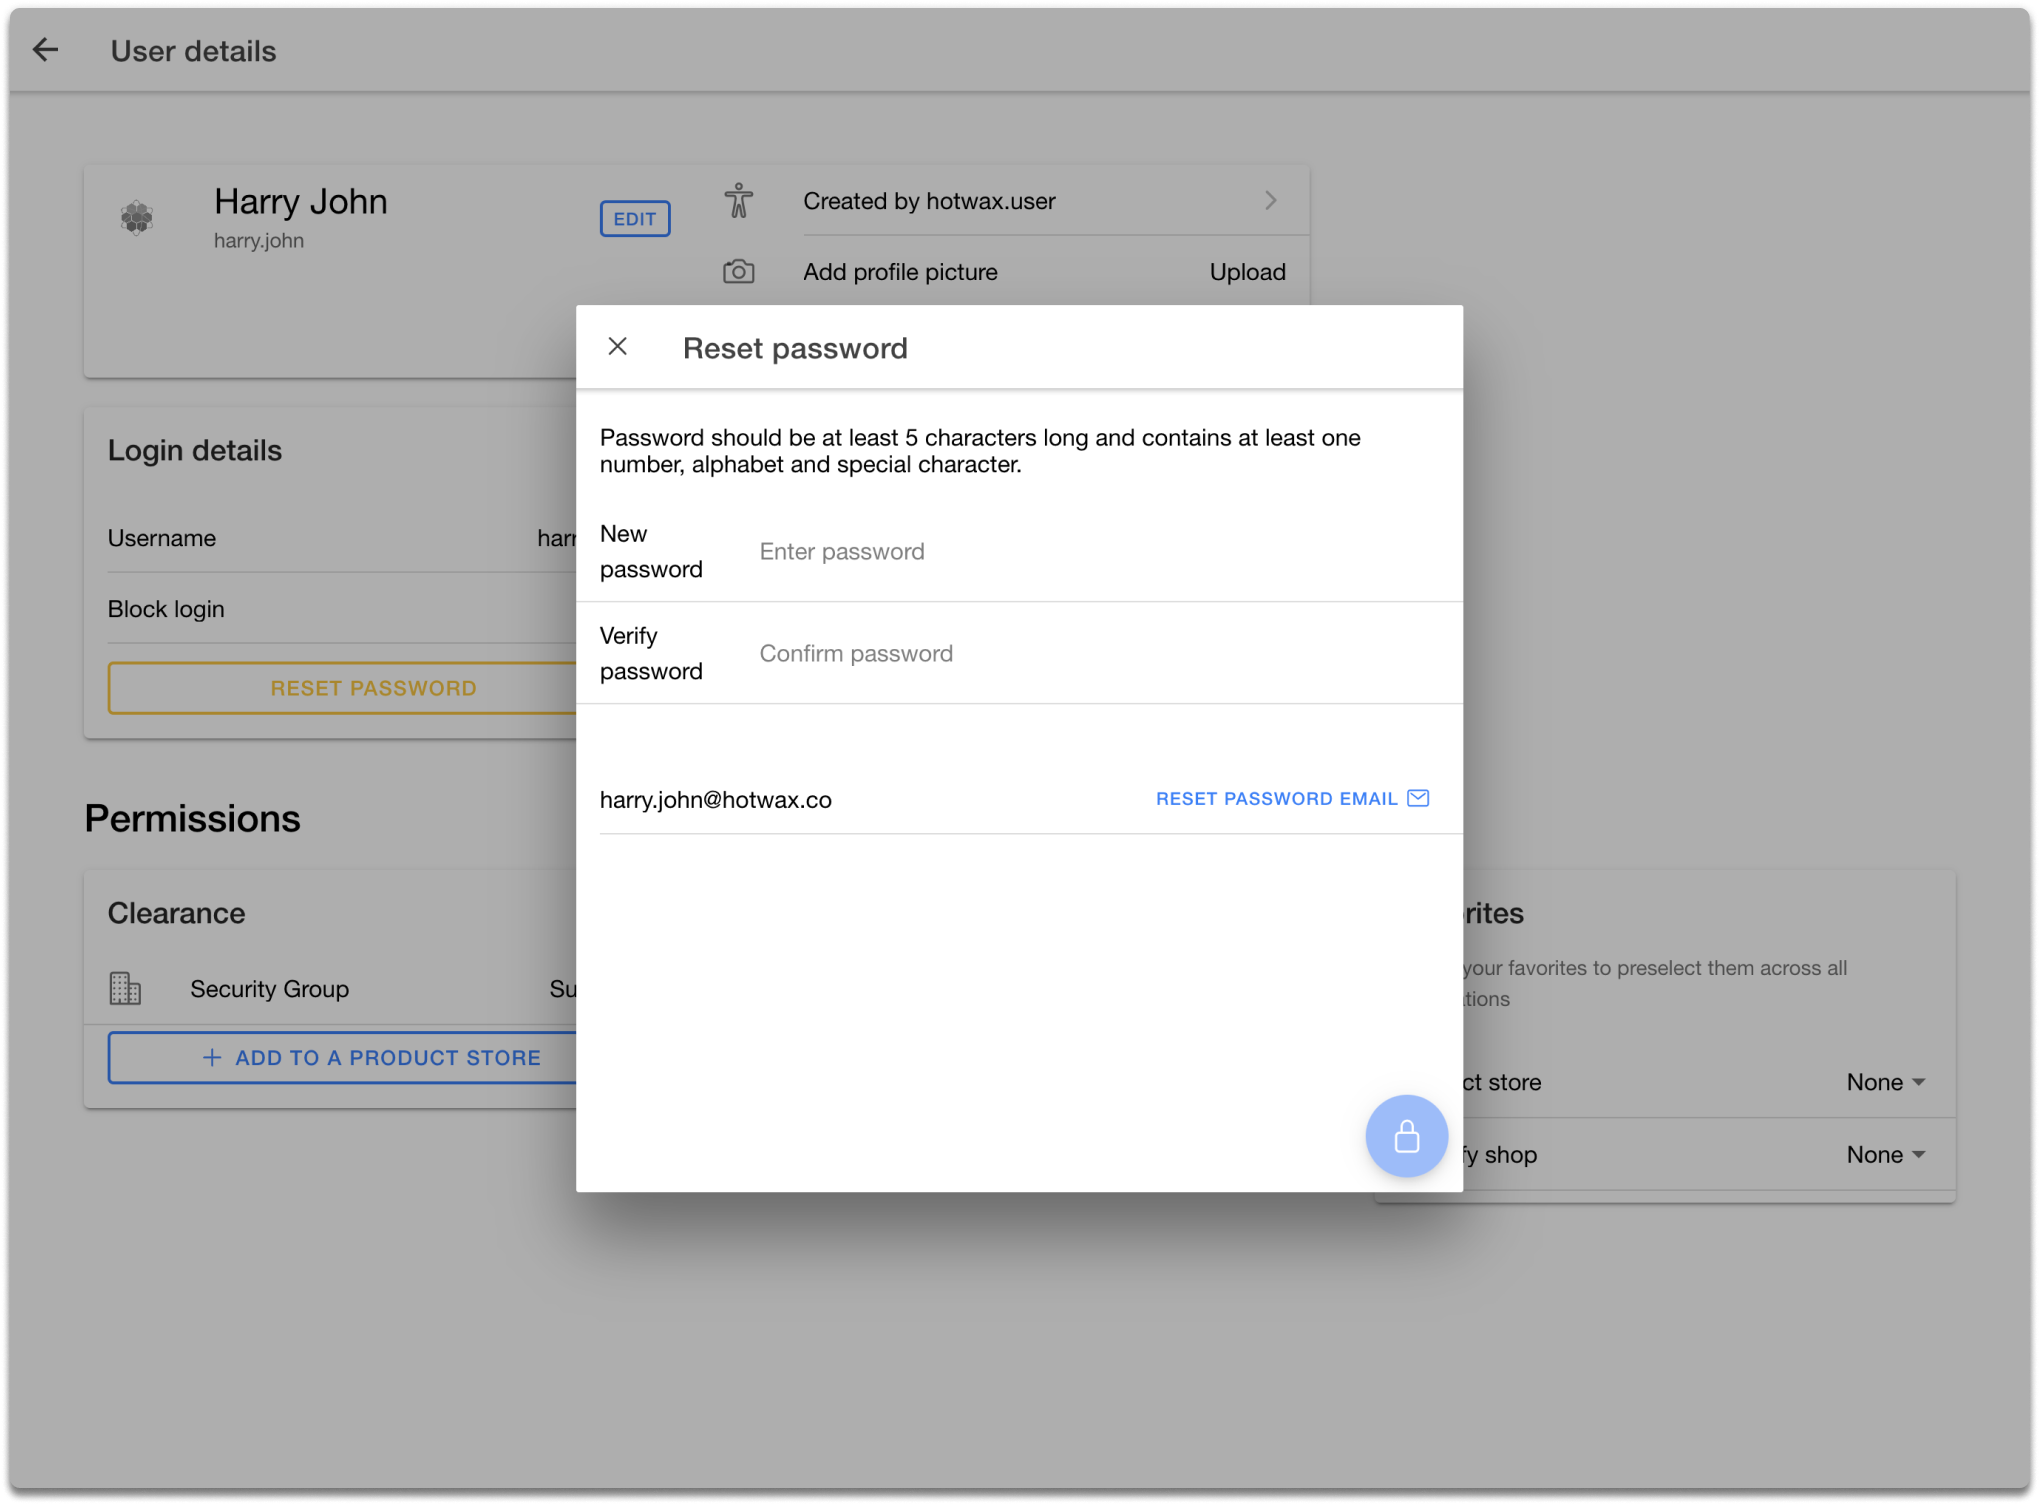
Task: Click the building Security Group icon
Action: [125, 989]
